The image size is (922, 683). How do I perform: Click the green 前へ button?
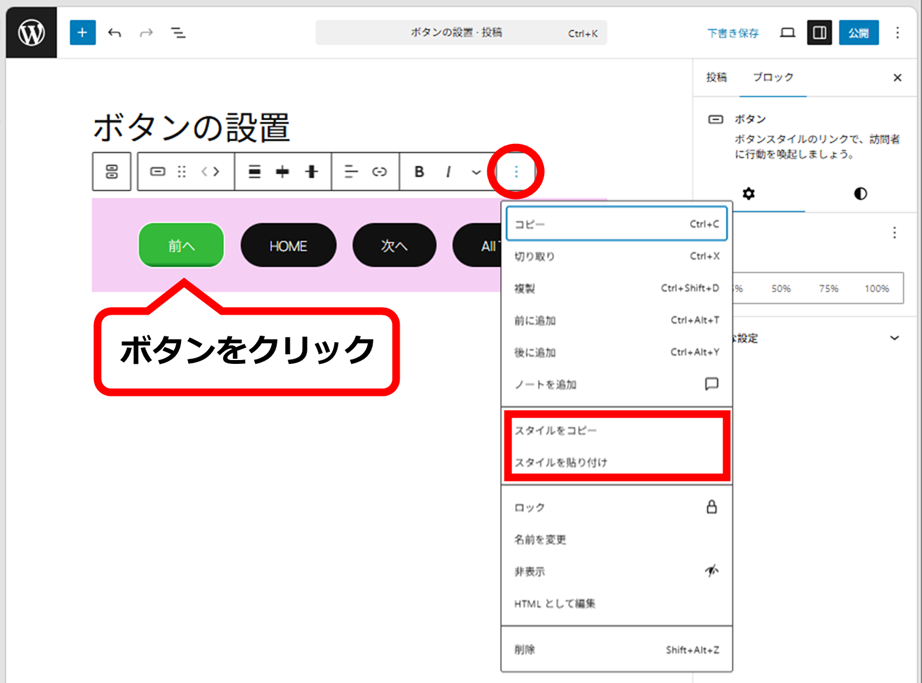point(181,246)
